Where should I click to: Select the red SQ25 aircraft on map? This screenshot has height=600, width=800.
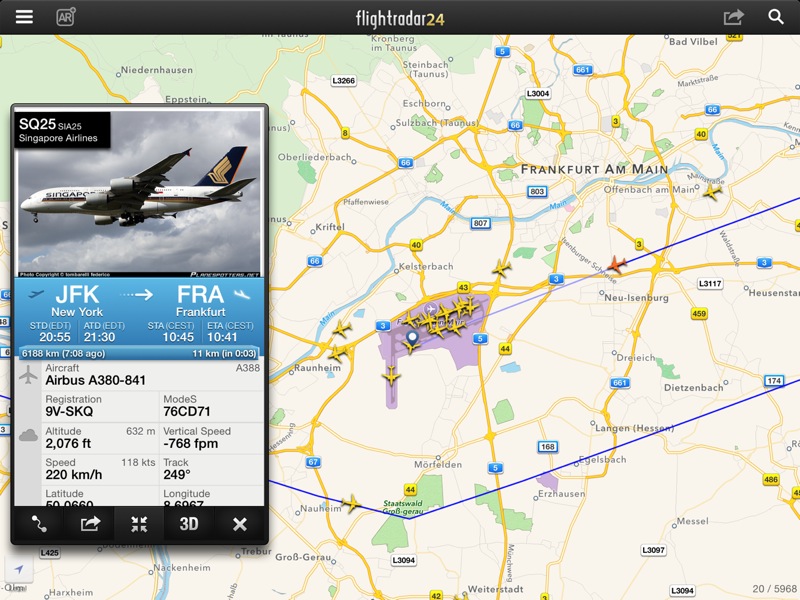616,265
